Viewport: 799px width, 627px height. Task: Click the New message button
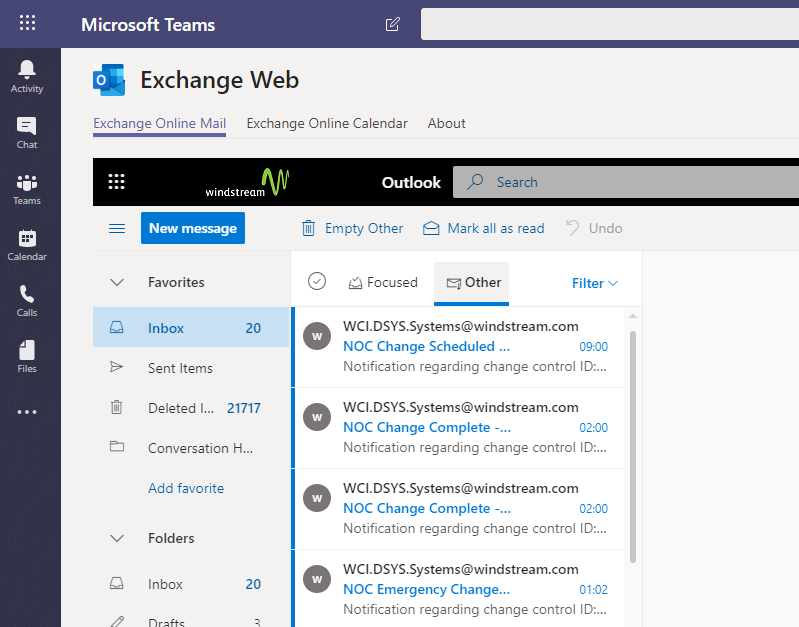[193, 228]
